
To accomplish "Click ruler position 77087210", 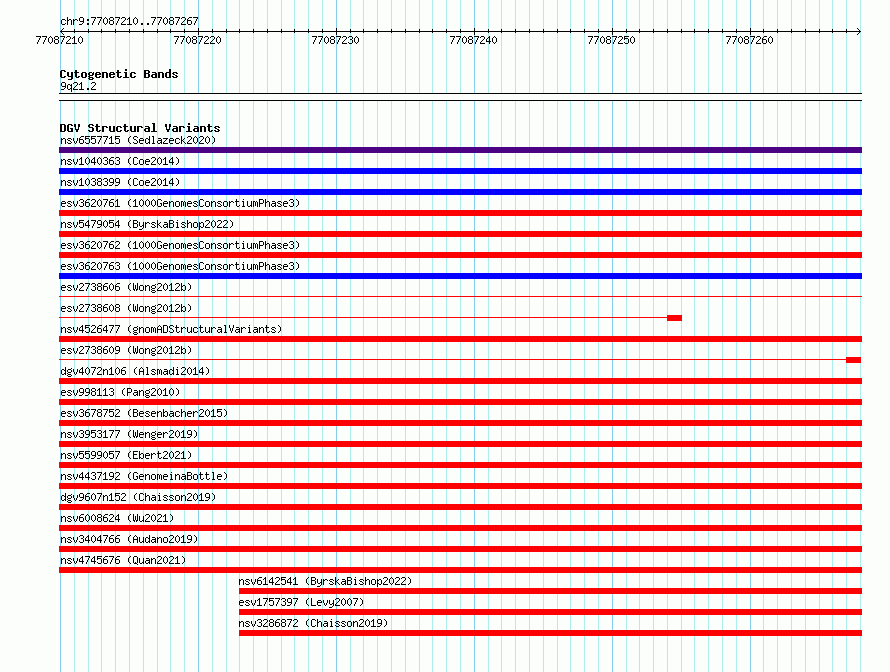I will point(60,40).
